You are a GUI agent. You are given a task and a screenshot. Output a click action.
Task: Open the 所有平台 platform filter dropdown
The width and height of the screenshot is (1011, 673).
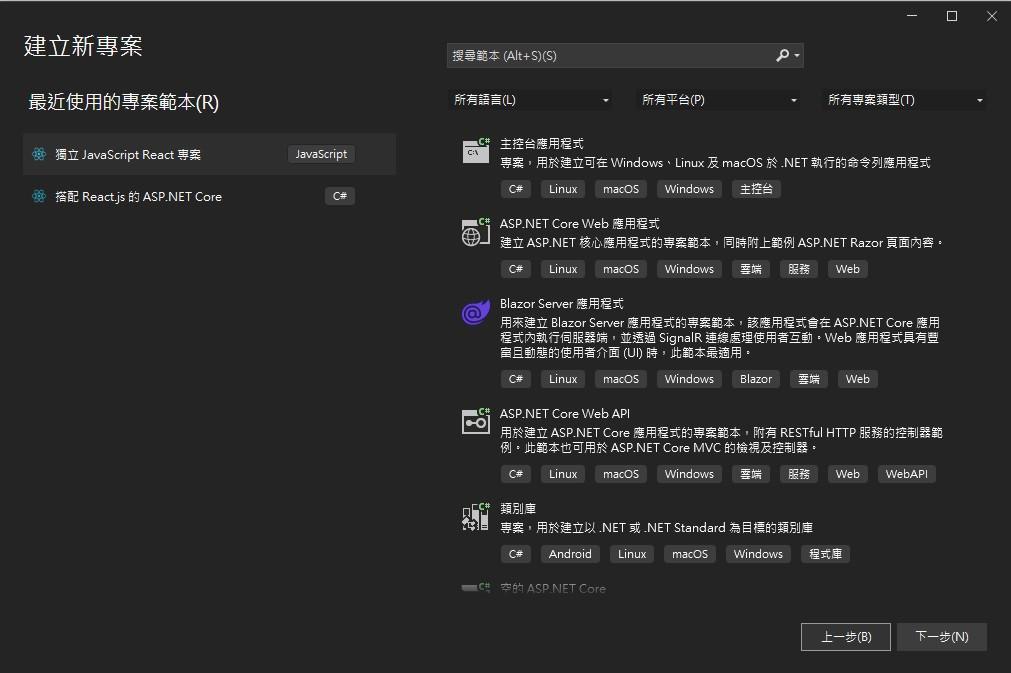coord(718,100)
